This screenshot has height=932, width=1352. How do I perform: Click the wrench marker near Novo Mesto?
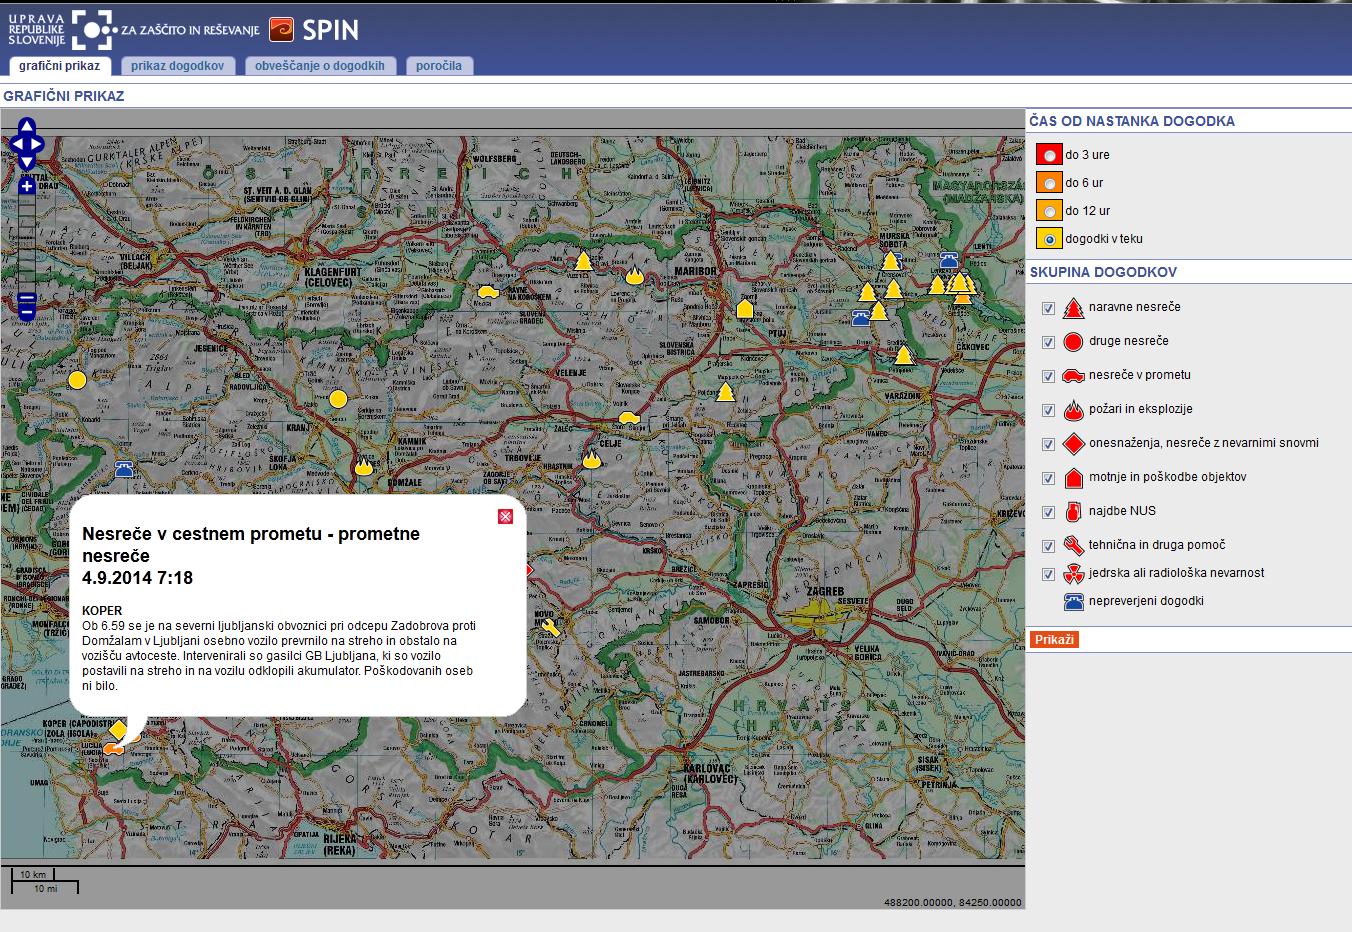coord(550,627)
